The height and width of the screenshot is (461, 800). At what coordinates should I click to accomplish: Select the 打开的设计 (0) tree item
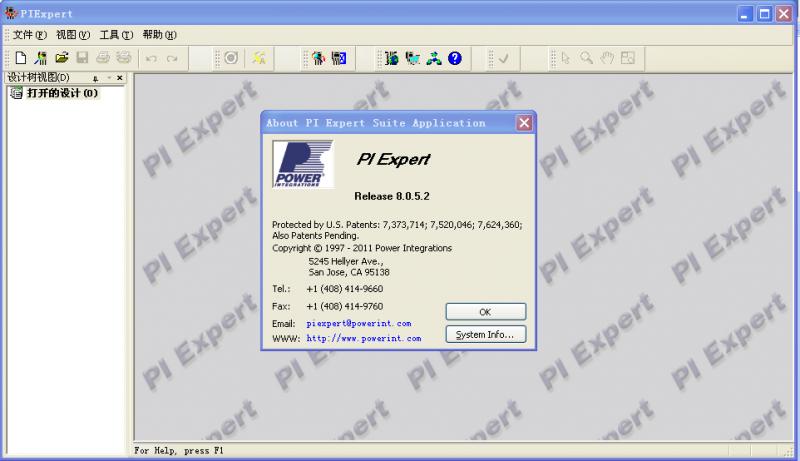62,93
